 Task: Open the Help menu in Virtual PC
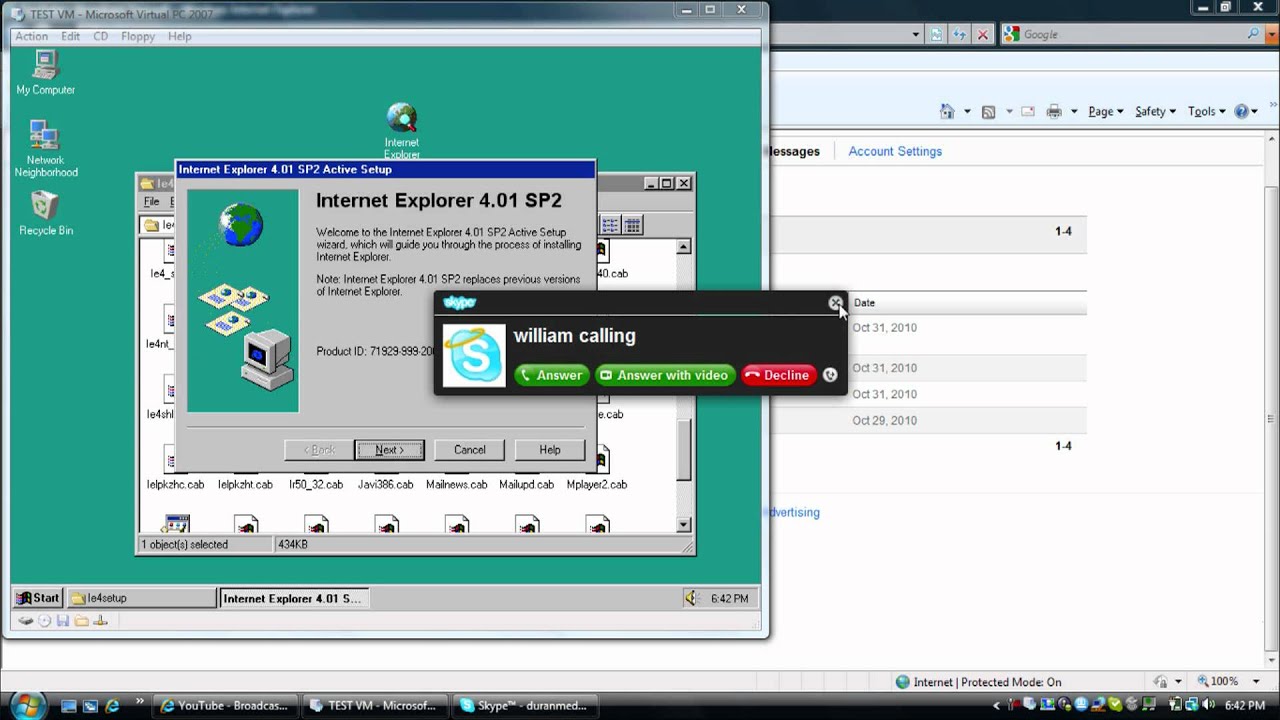click(180, 36)
